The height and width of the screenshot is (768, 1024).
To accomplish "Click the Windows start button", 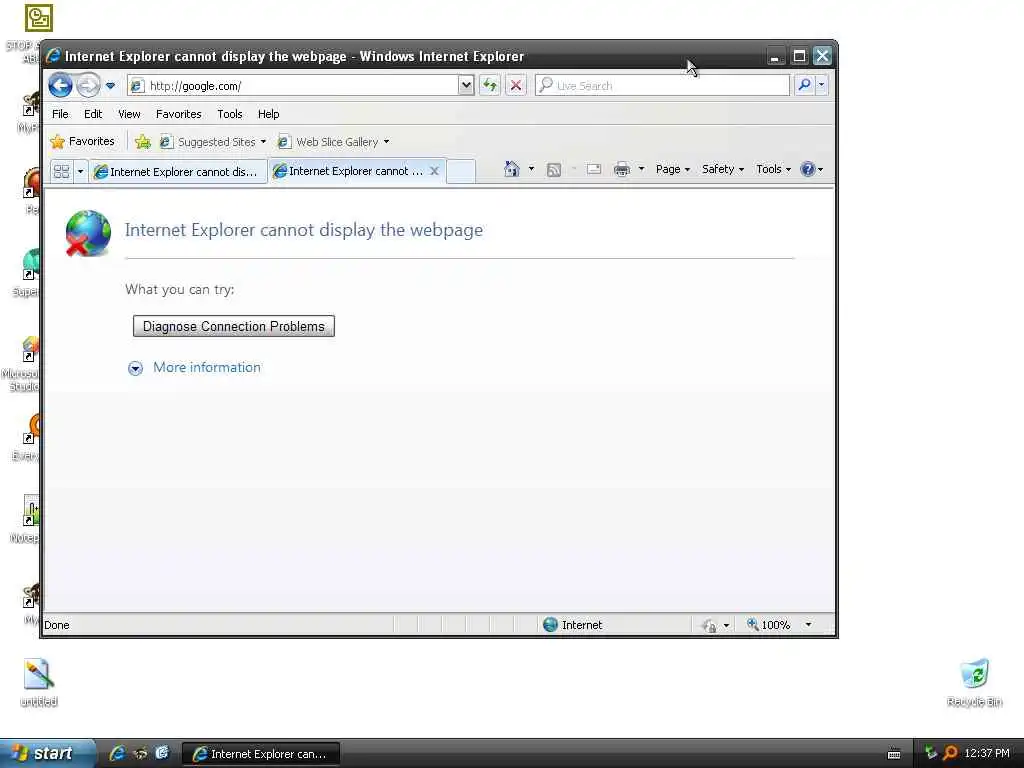I will pos(48,753).
